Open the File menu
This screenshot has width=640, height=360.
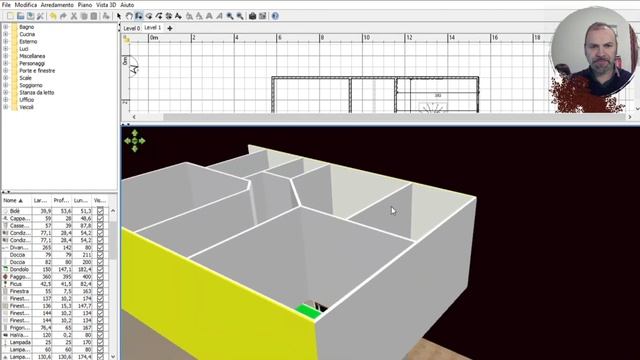6,5
